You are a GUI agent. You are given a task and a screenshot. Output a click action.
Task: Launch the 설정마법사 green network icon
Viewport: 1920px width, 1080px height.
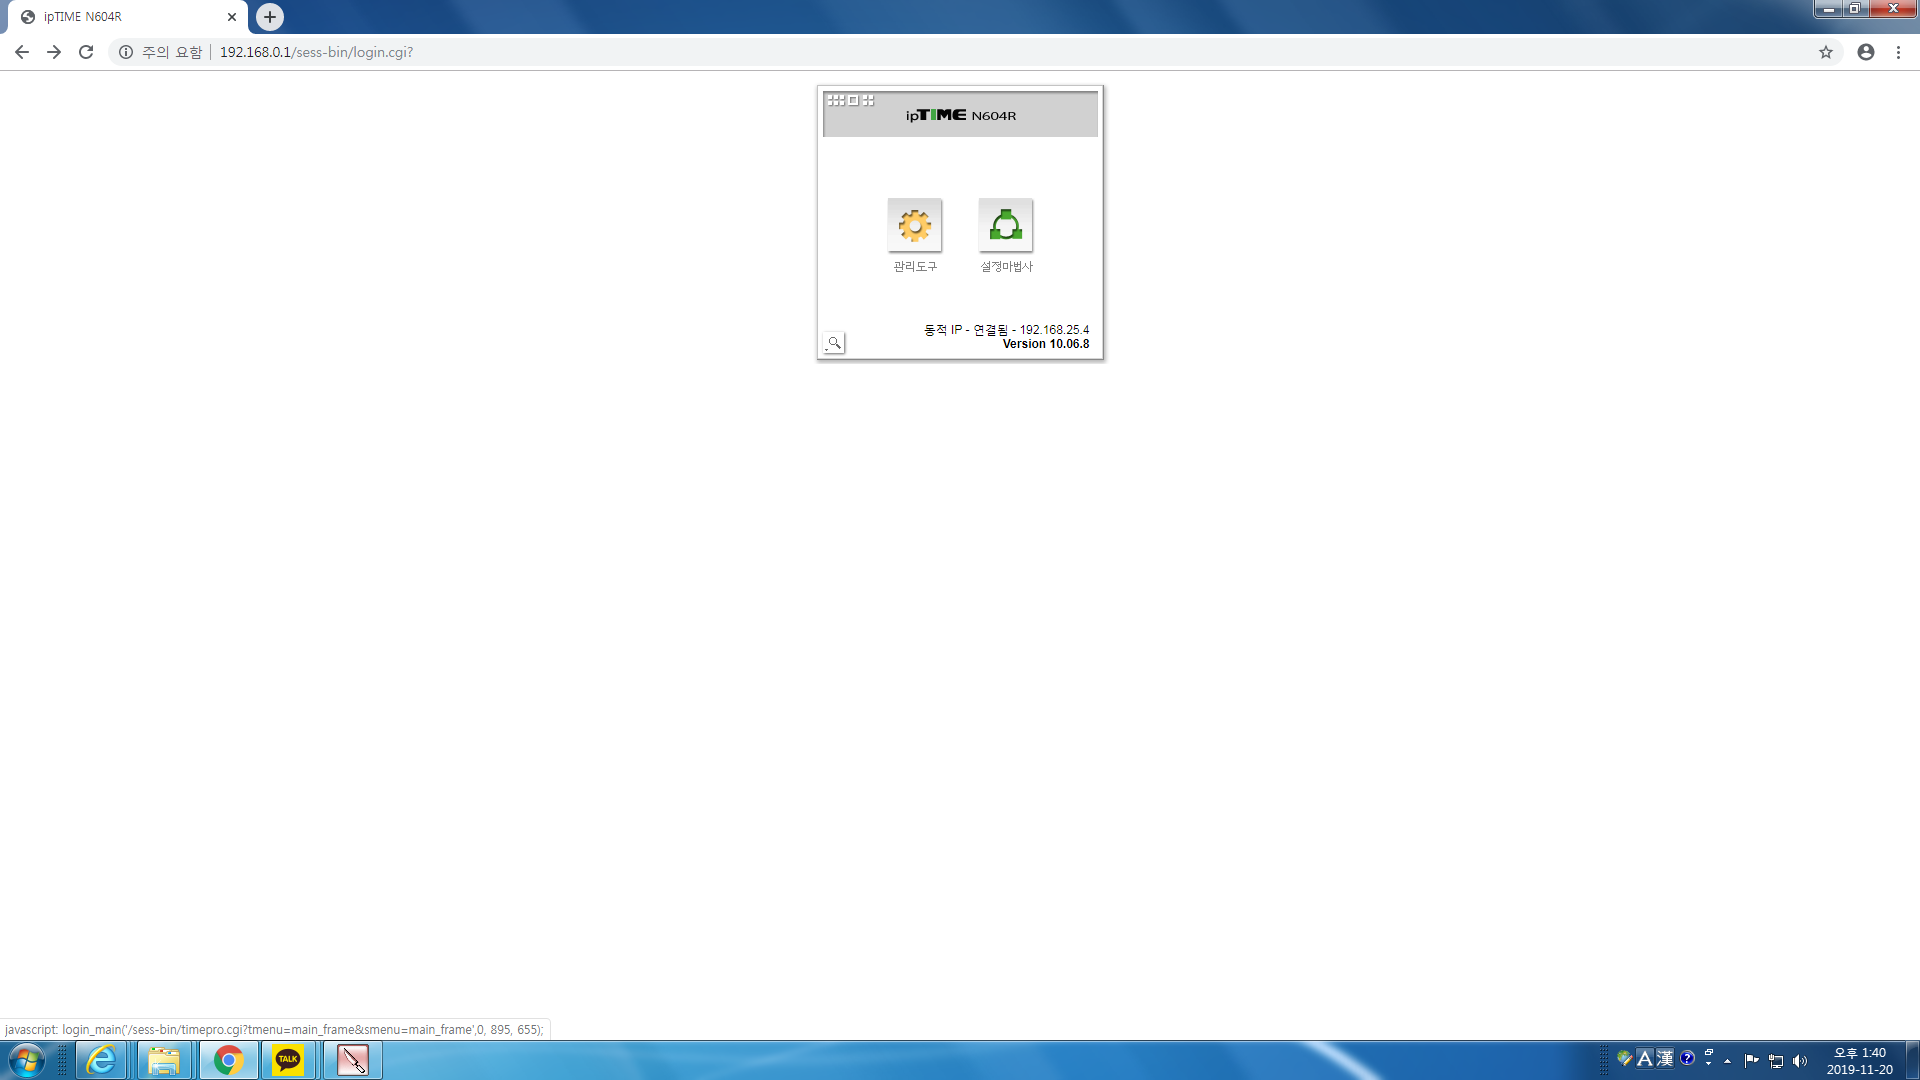tap(1005, 225)
